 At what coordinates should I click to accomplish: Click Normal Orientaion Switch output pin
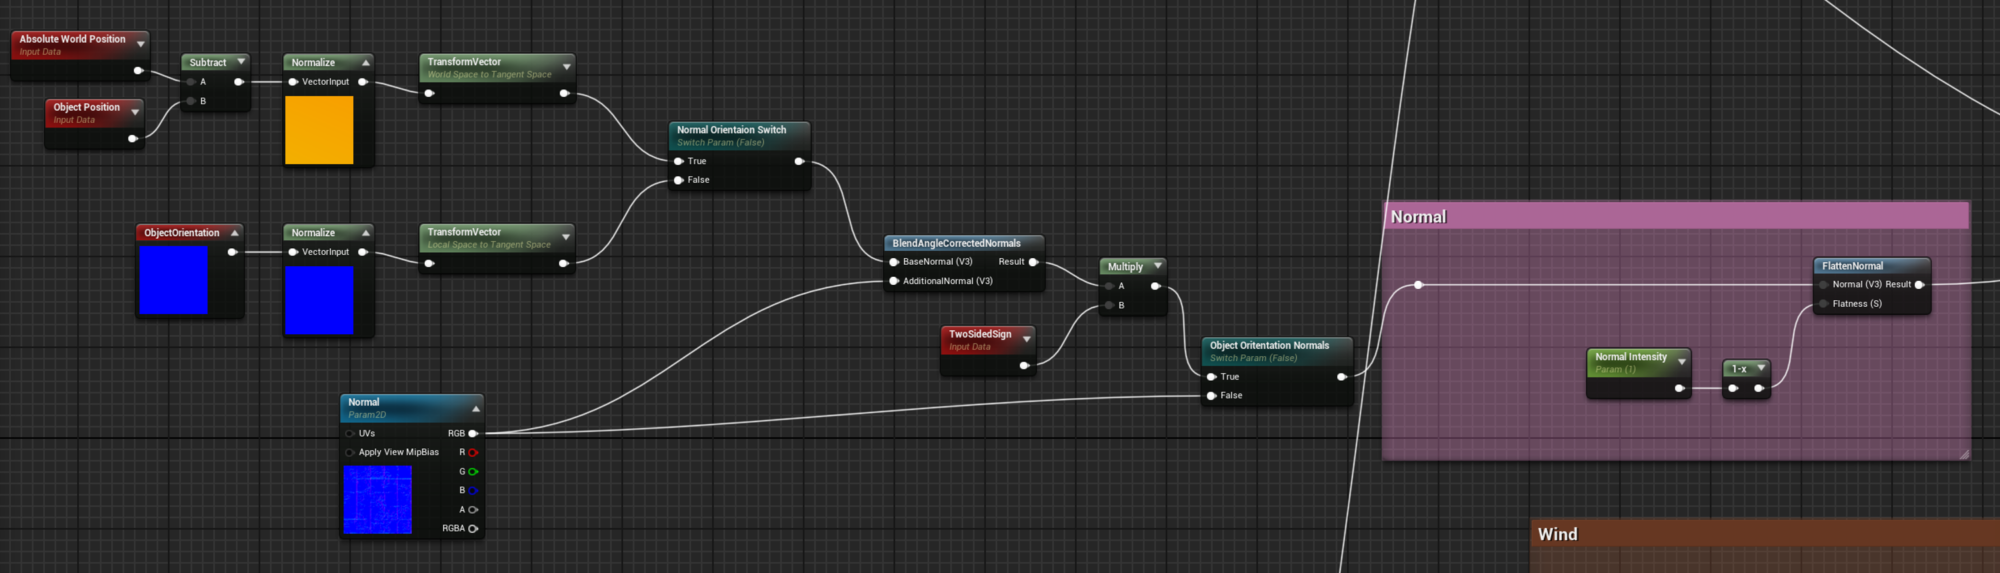799,161
